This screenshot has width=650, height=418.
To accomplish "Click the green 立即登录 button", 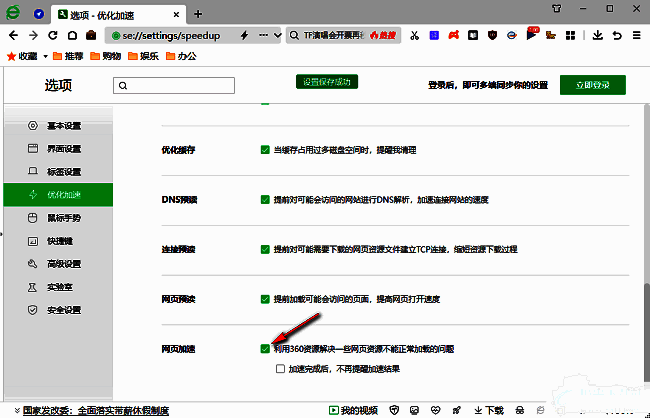I will [x=592, y=85].
